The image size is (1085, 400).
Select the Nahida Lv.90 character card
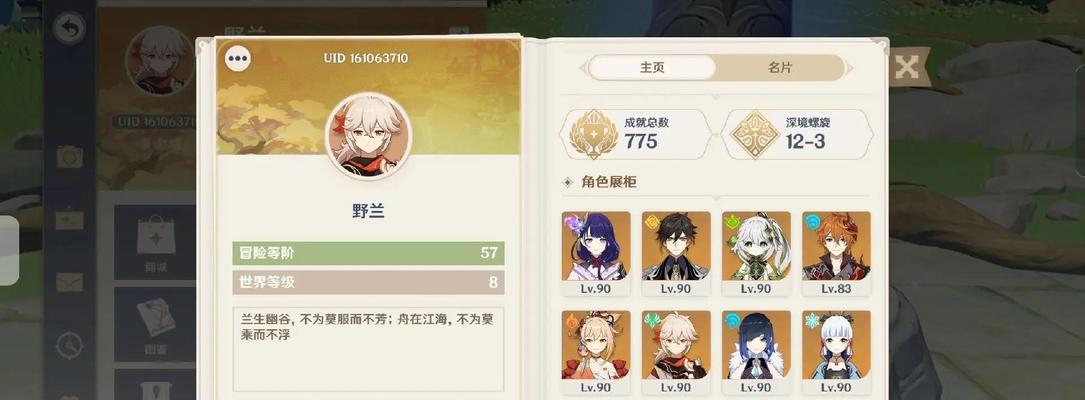tap(756, 254)
